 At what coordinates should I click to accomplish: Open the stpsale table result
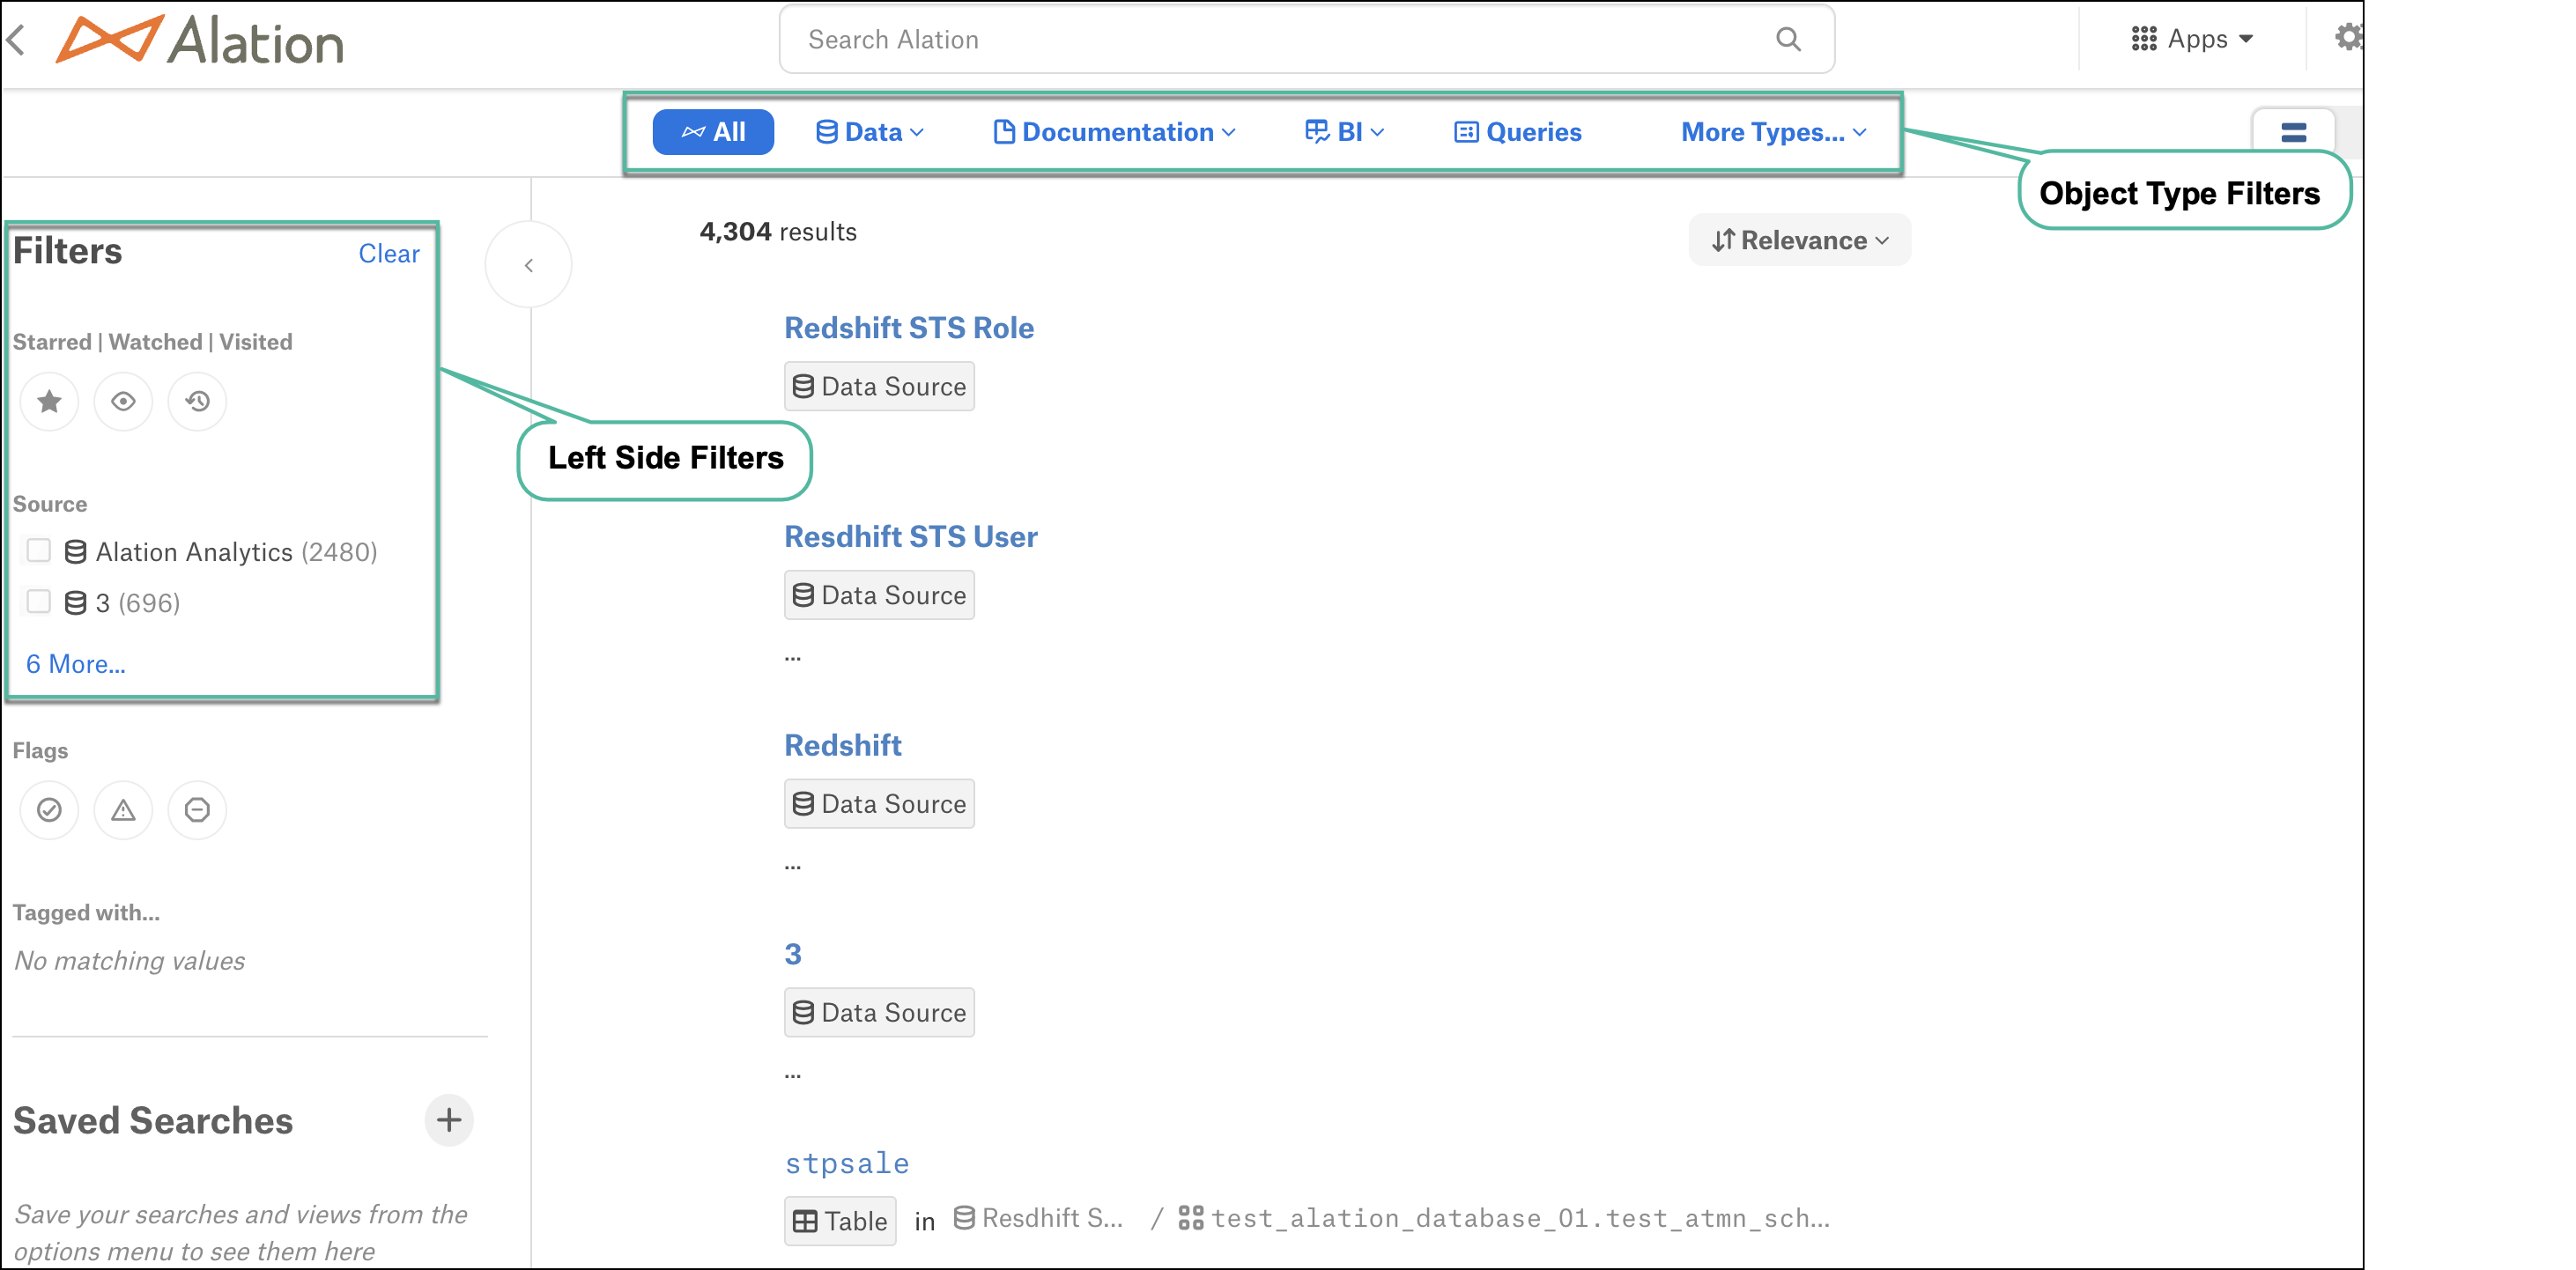(x=847, y=1163)
